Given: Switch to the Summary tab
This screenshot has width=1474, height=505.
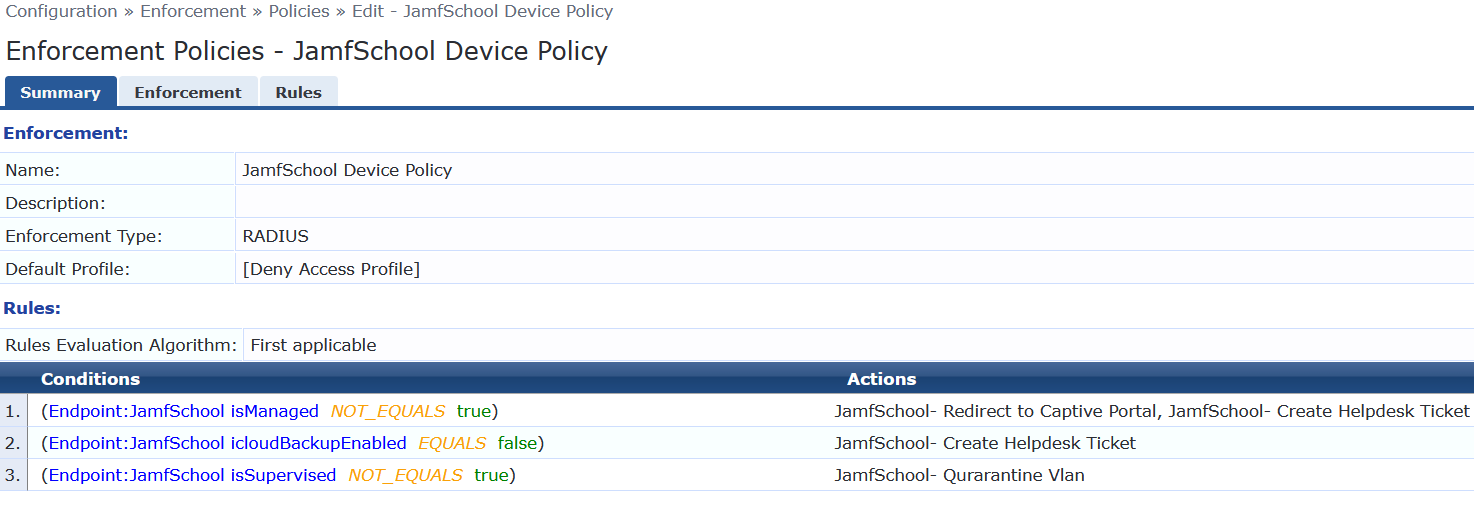Looking at the screenshot, I should tap(60, 92).
